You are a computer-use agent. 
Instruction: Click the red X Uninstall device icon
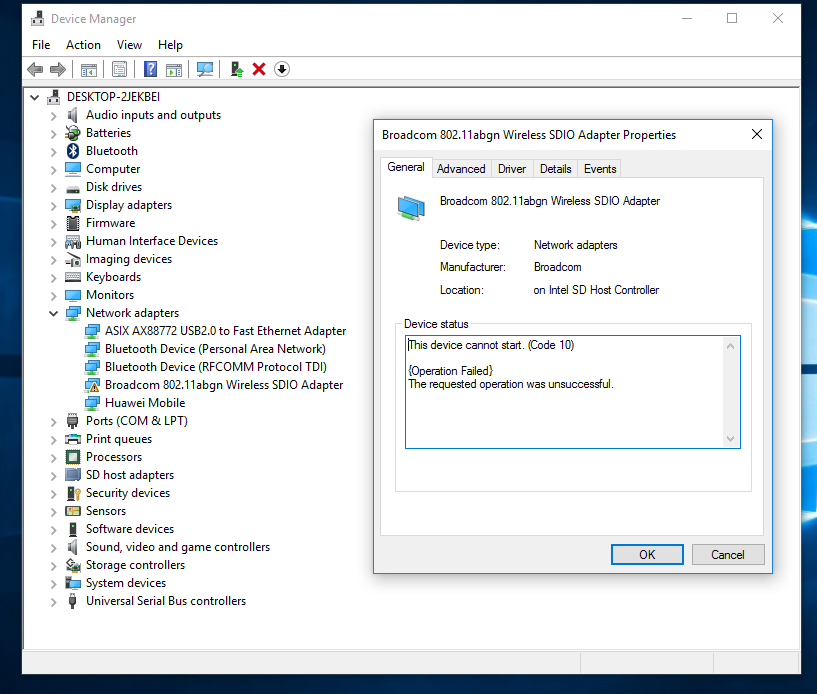pyautogui.click(x=259, y=69)
